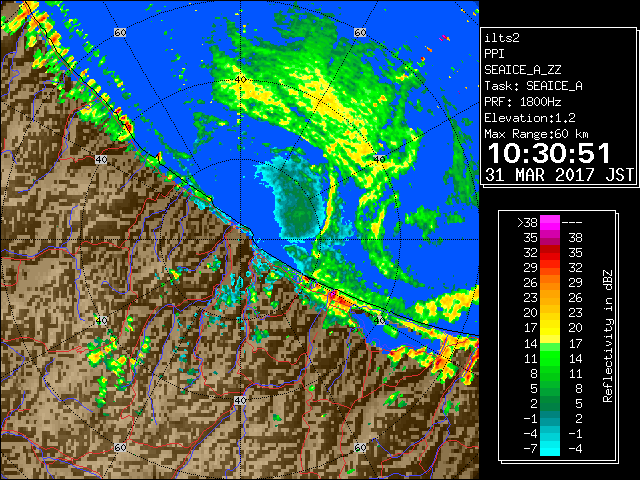
Task: Click the "Reflectivity in dBZ" legend title
Action: [x=608, y=336]
